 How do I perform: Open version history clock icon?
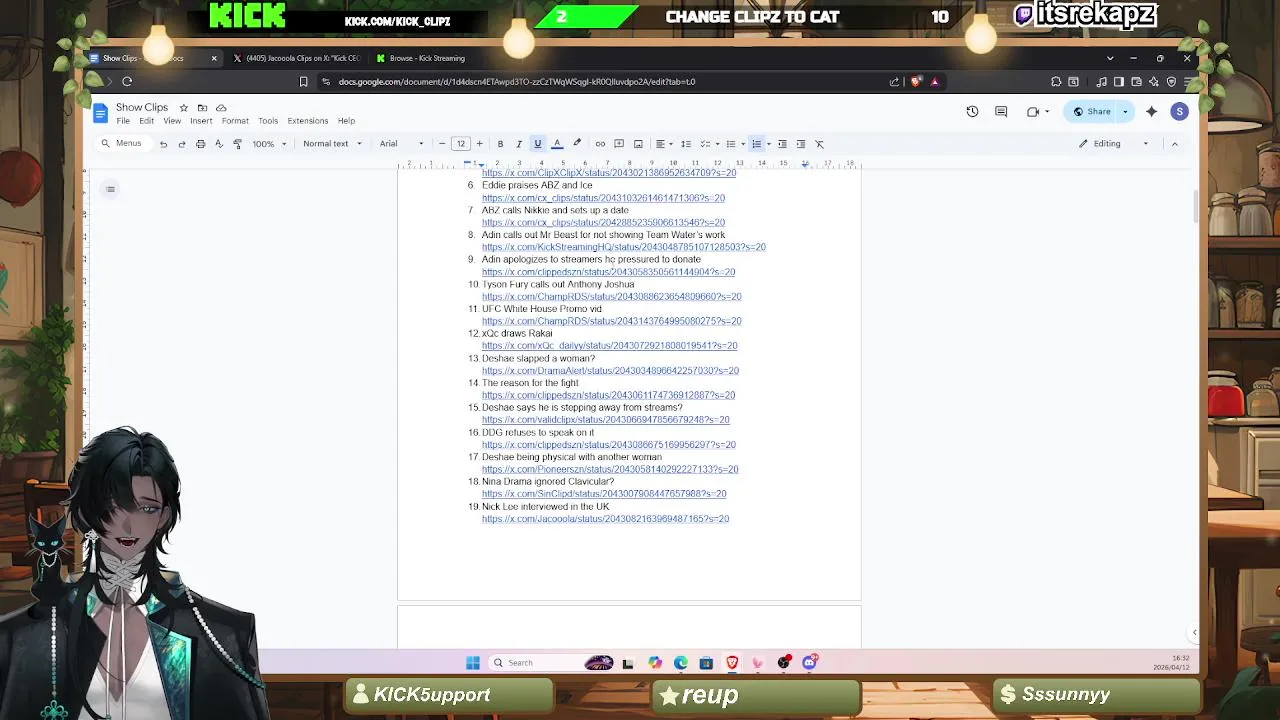click(972, 112)
